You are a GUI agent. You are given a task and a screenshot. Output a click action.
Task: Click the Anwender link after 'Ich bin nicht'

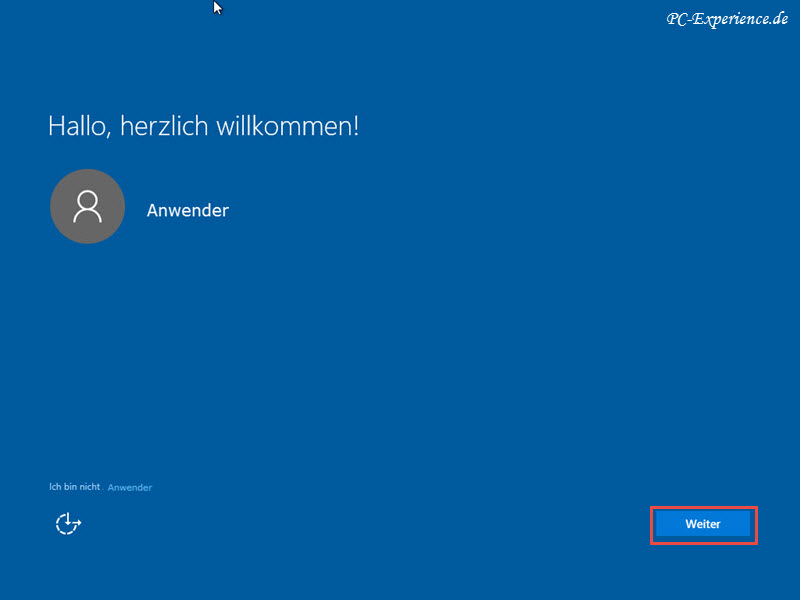(129, 487)
